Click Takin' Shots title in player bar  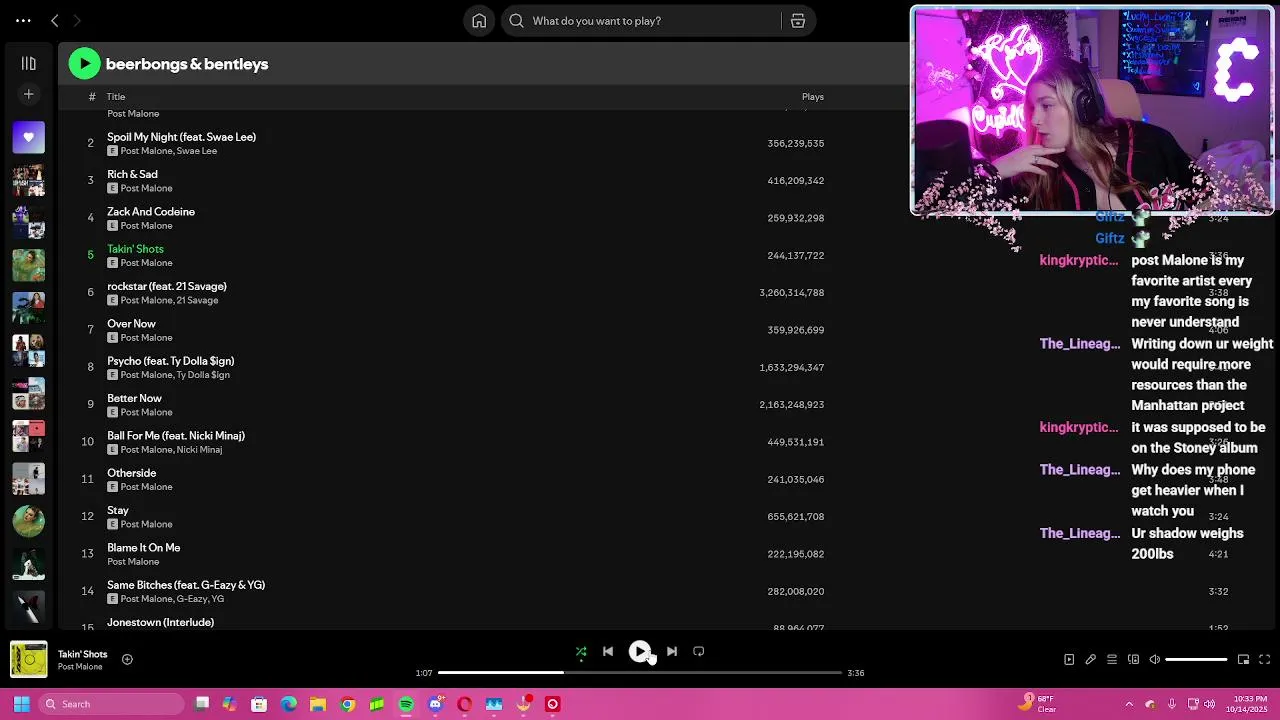tap(82, 654)
